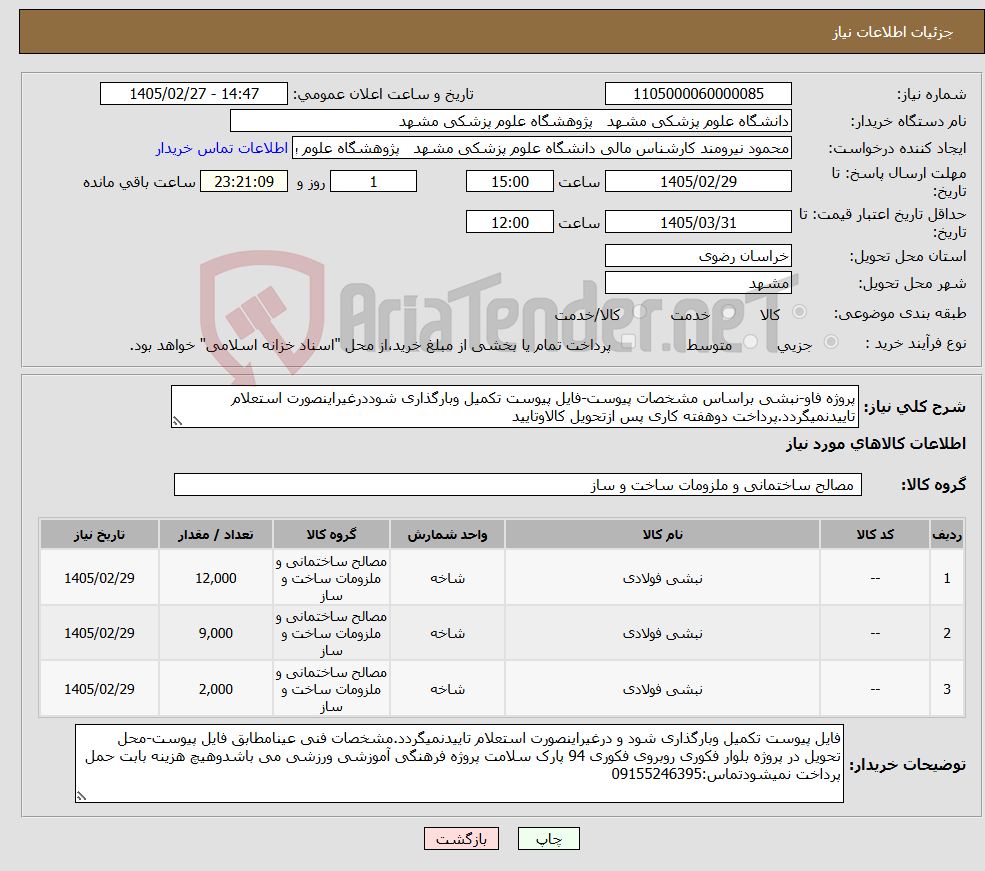
Task: Click the announcement date field 1405/02/27 - 14:47
Action: (193, 94)
